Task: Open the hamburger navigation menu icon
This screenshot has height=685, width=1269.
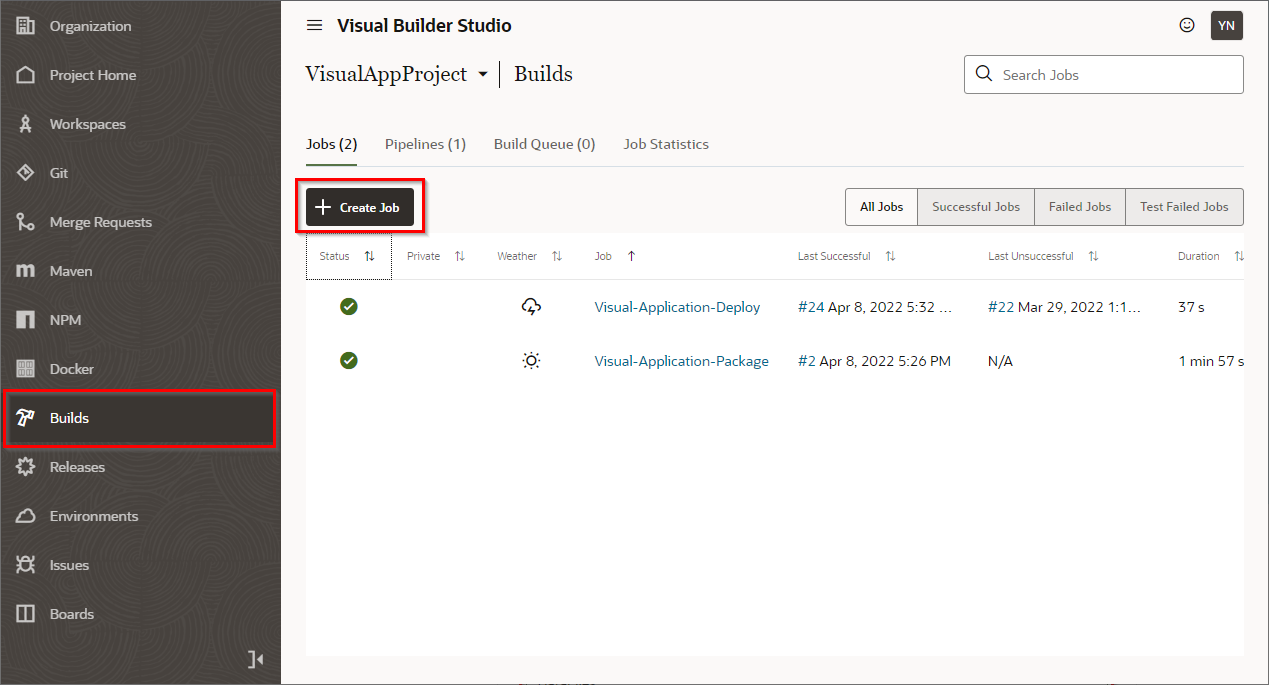Action: pos(314,26)
